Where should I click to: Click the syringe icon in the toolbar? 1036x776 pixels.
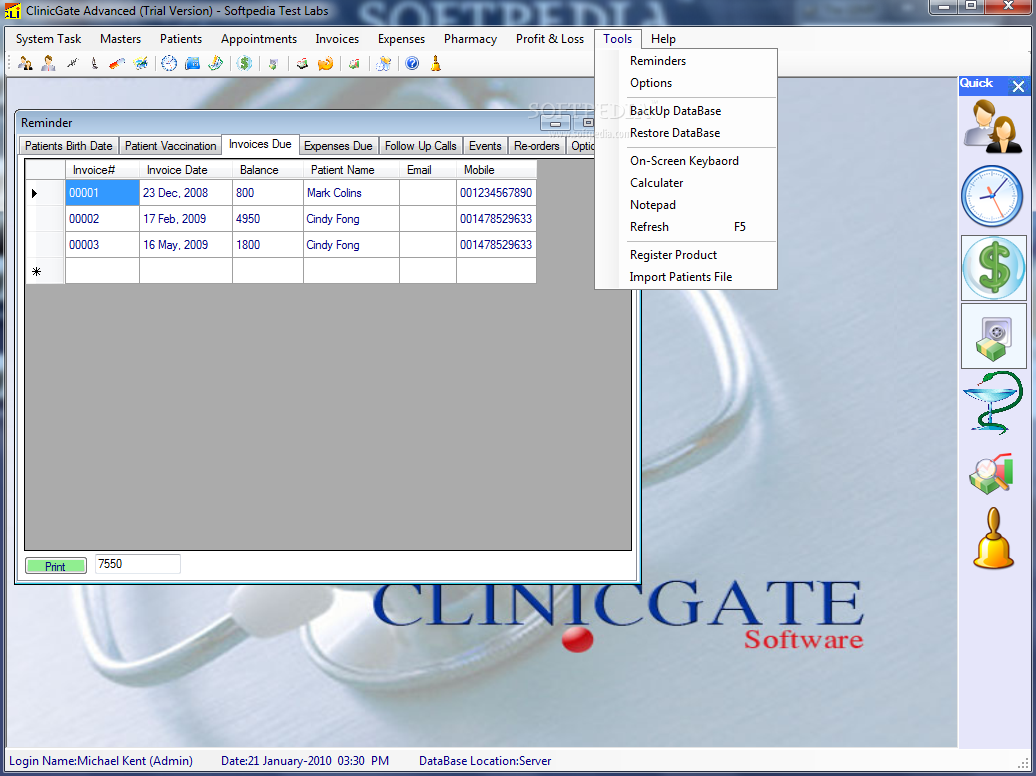click(72, 63)
